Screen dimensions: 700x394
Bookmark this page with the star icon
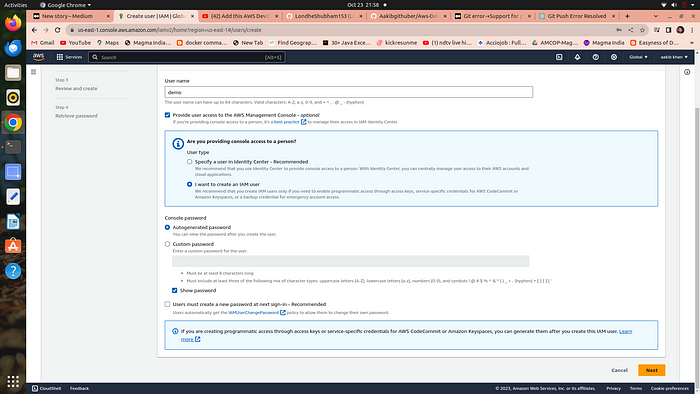[642, 30]
